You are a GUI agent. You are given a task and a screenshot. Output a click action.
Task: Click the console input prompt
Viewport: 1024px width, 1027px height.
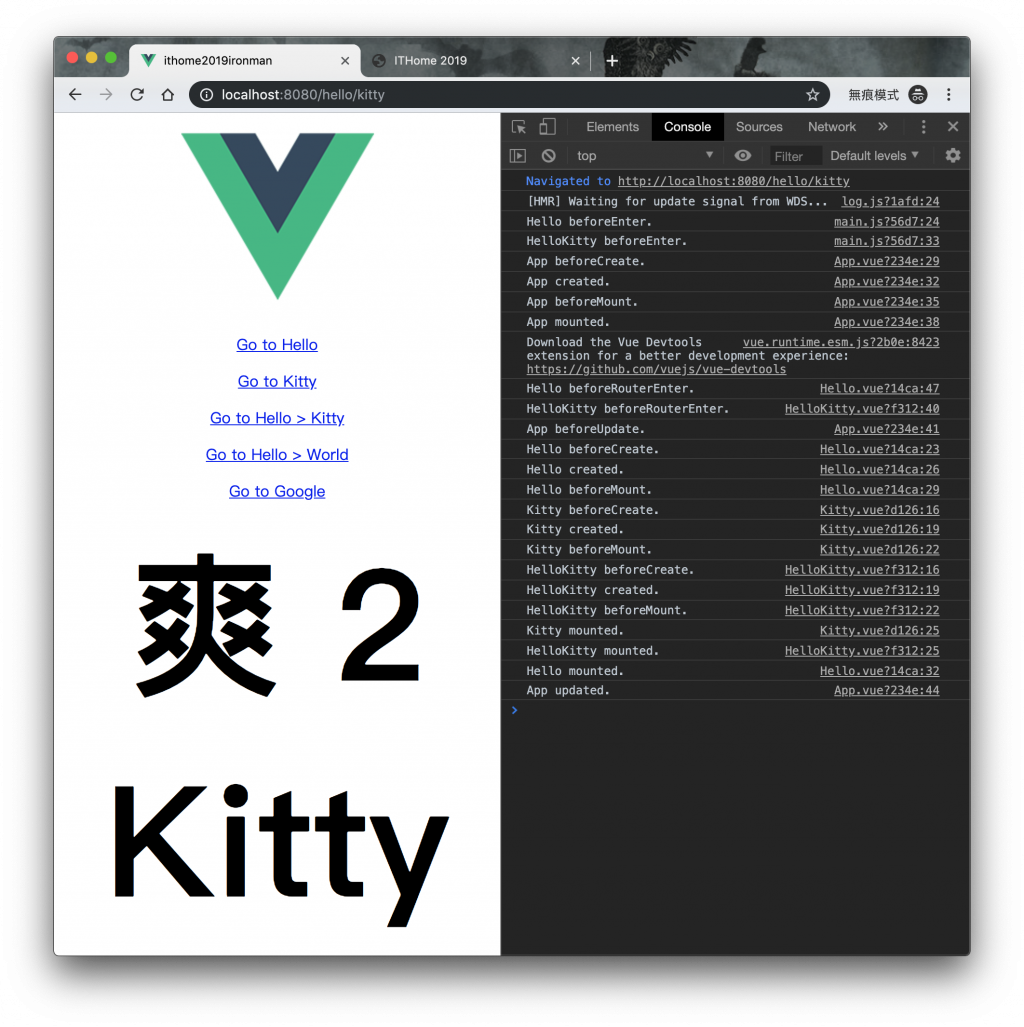[x=735, y=711]
